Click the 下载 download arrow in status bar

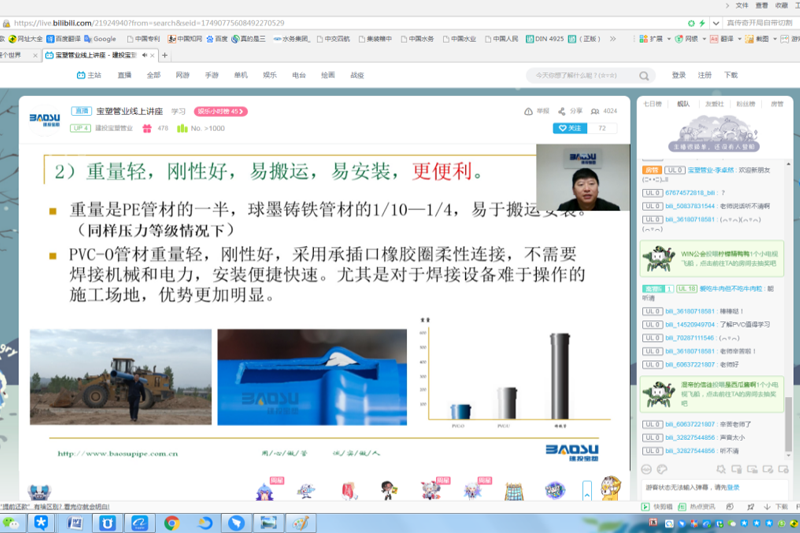(x=767, y=507)
